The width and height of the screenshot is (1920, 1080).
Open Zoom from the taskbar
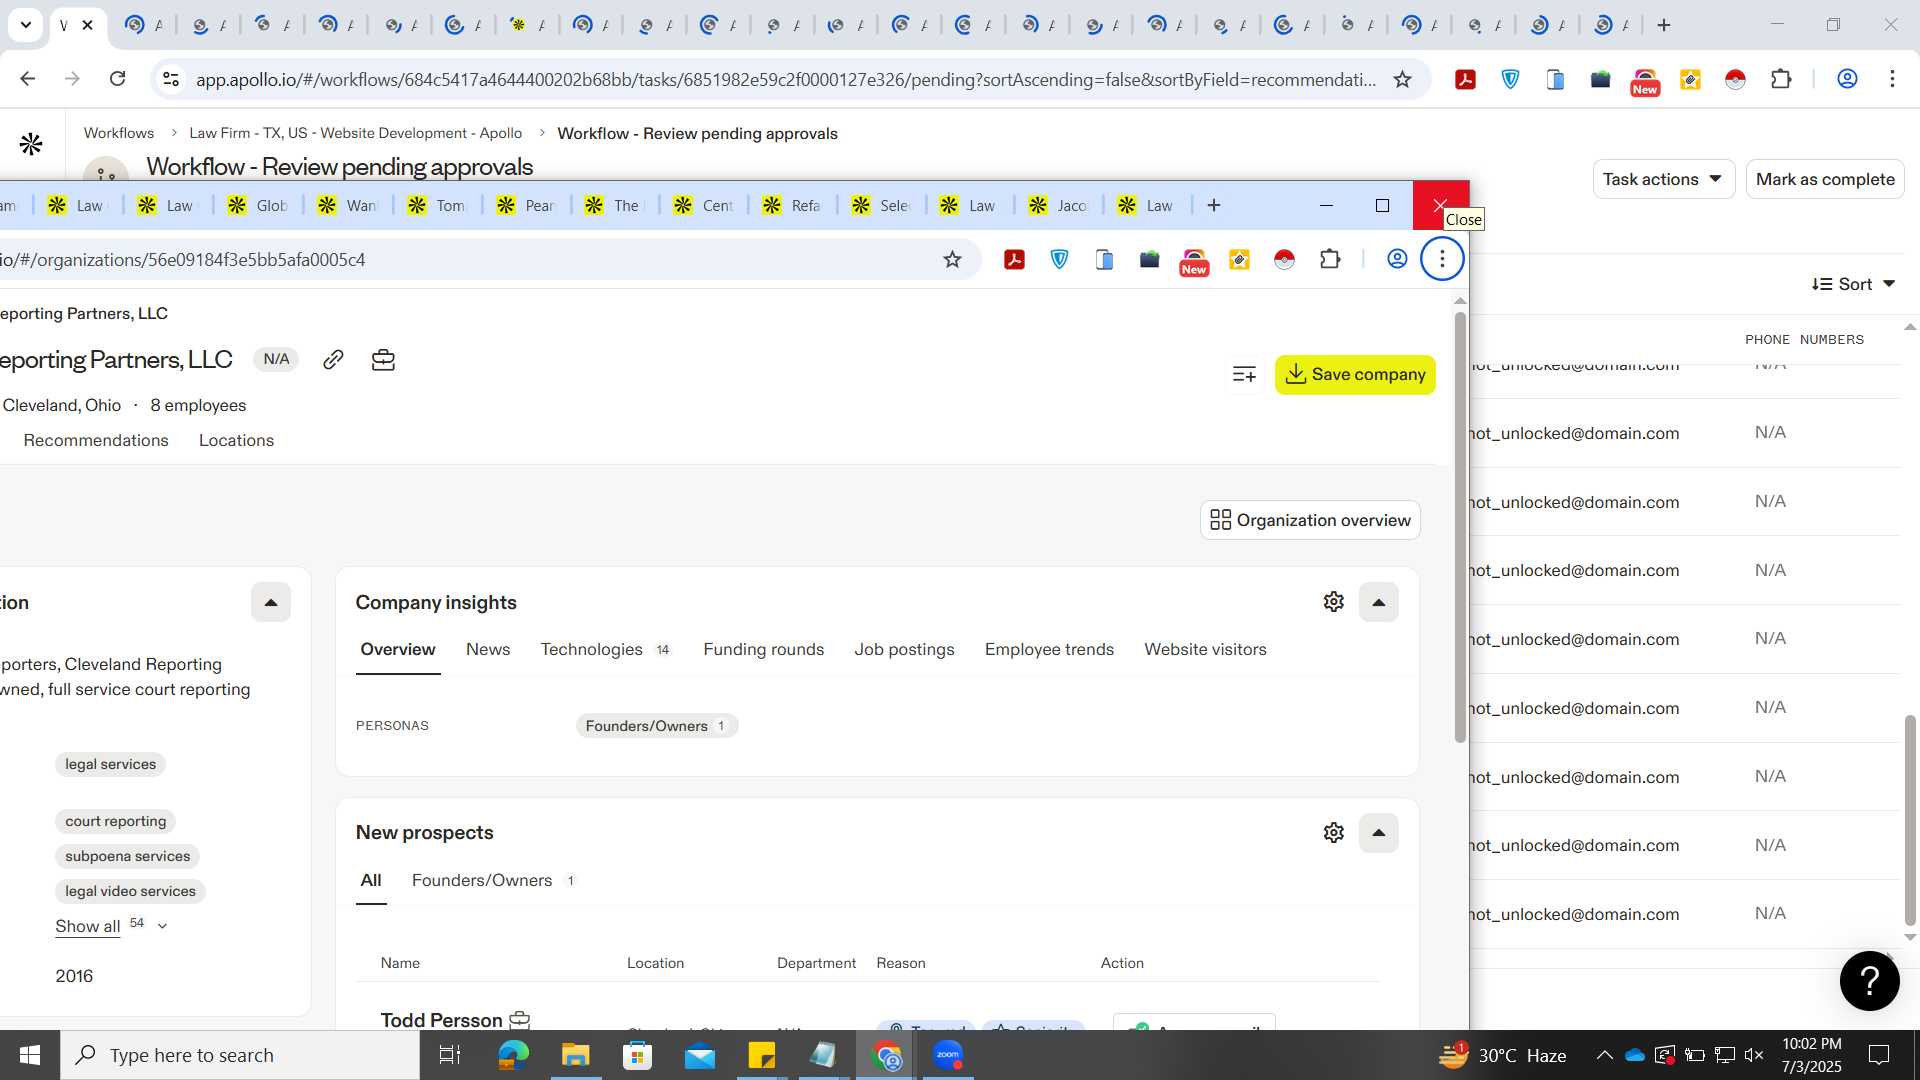click(948, 1055)
